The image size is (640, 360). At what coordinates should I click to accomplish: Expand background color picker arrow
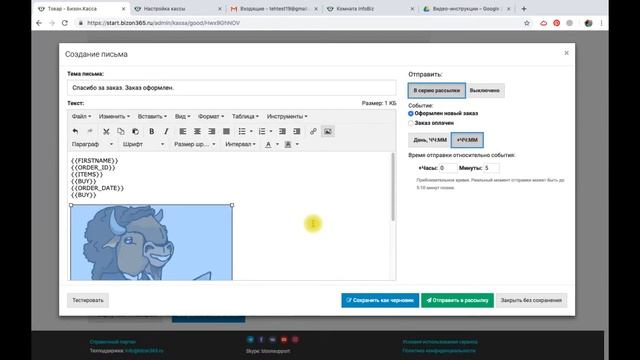297,144
